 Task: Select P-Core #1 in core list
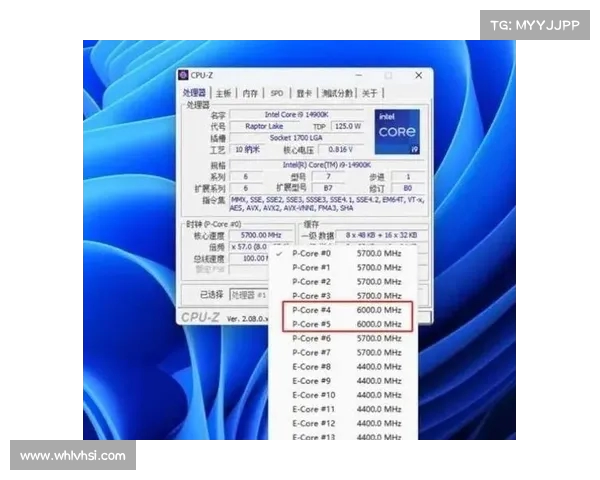click(x=342, y=268)
